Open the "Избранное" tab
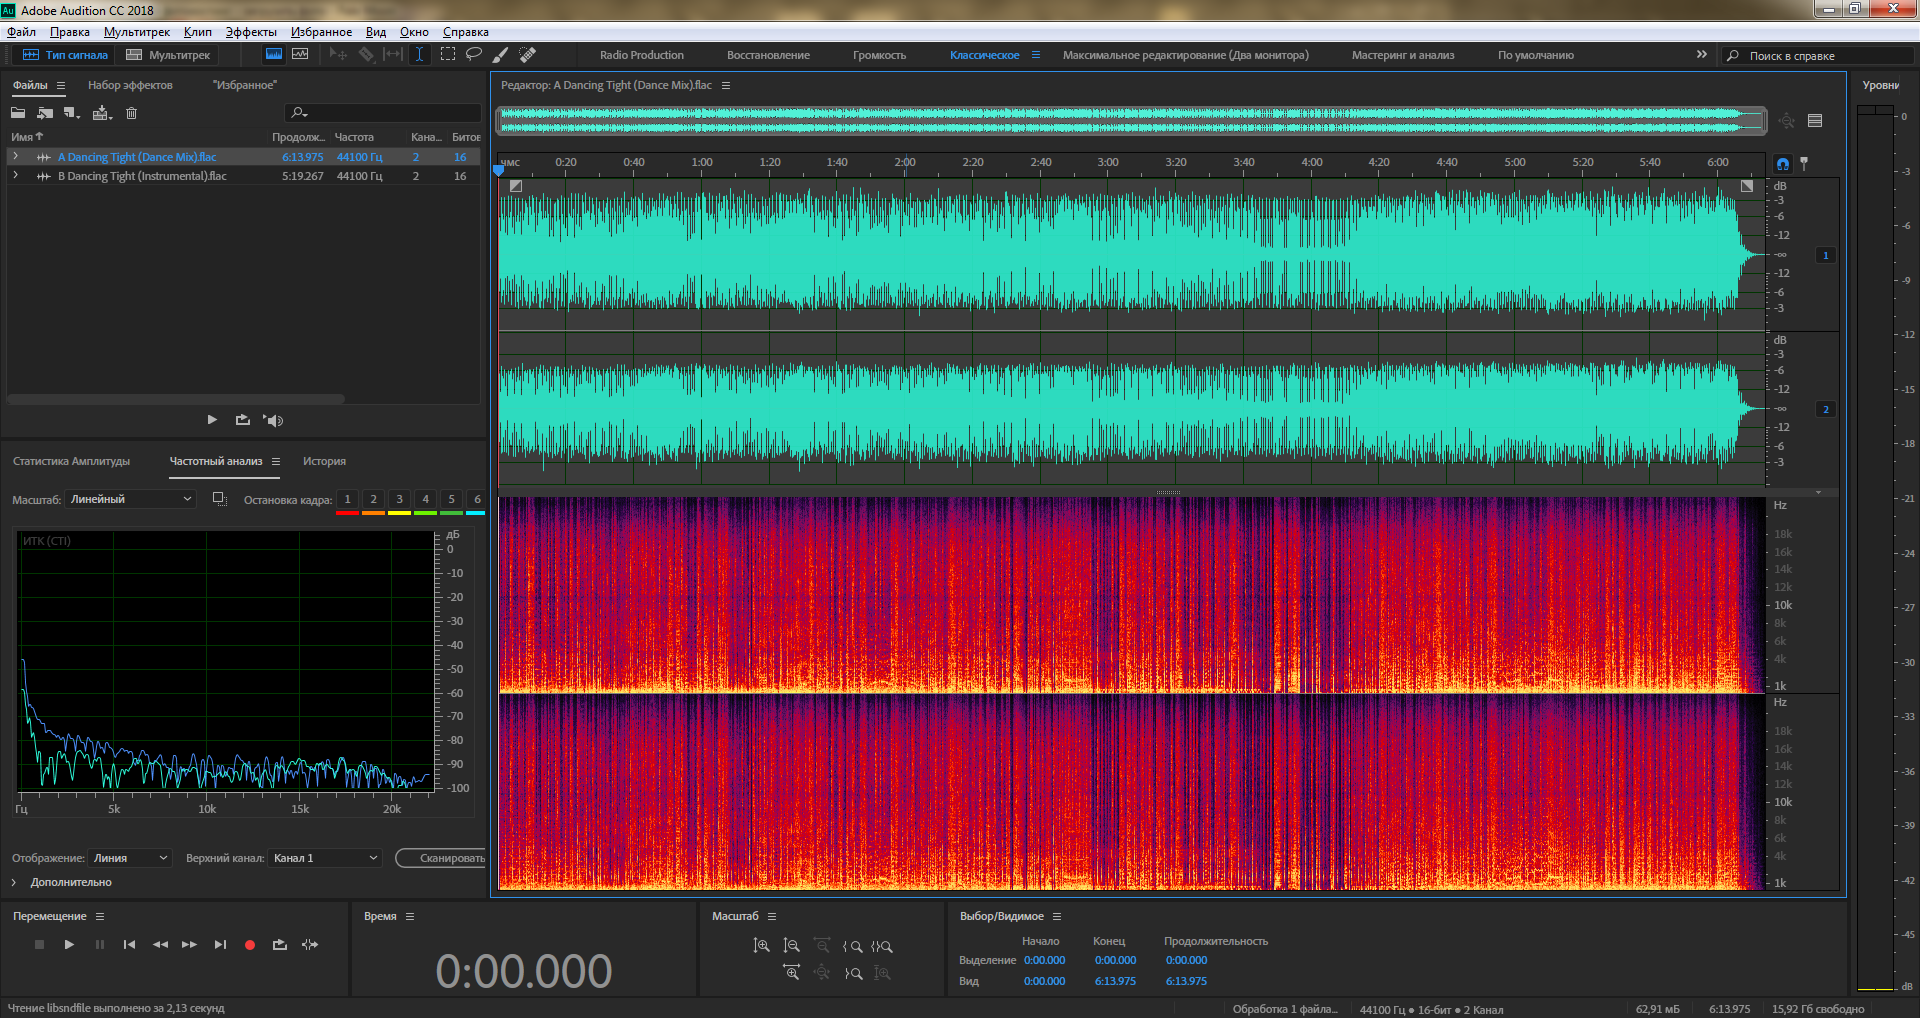The image size is (1920, 1018). pos(245,85)
